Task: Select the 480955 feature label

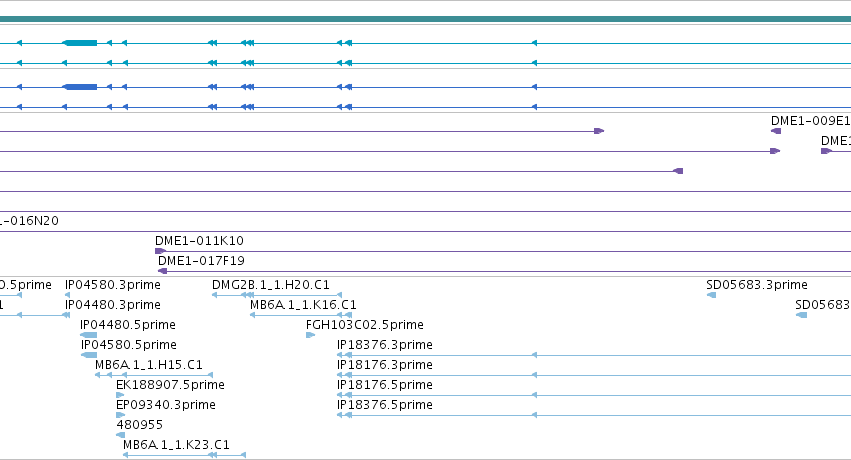Action: (x=139, y=425)
